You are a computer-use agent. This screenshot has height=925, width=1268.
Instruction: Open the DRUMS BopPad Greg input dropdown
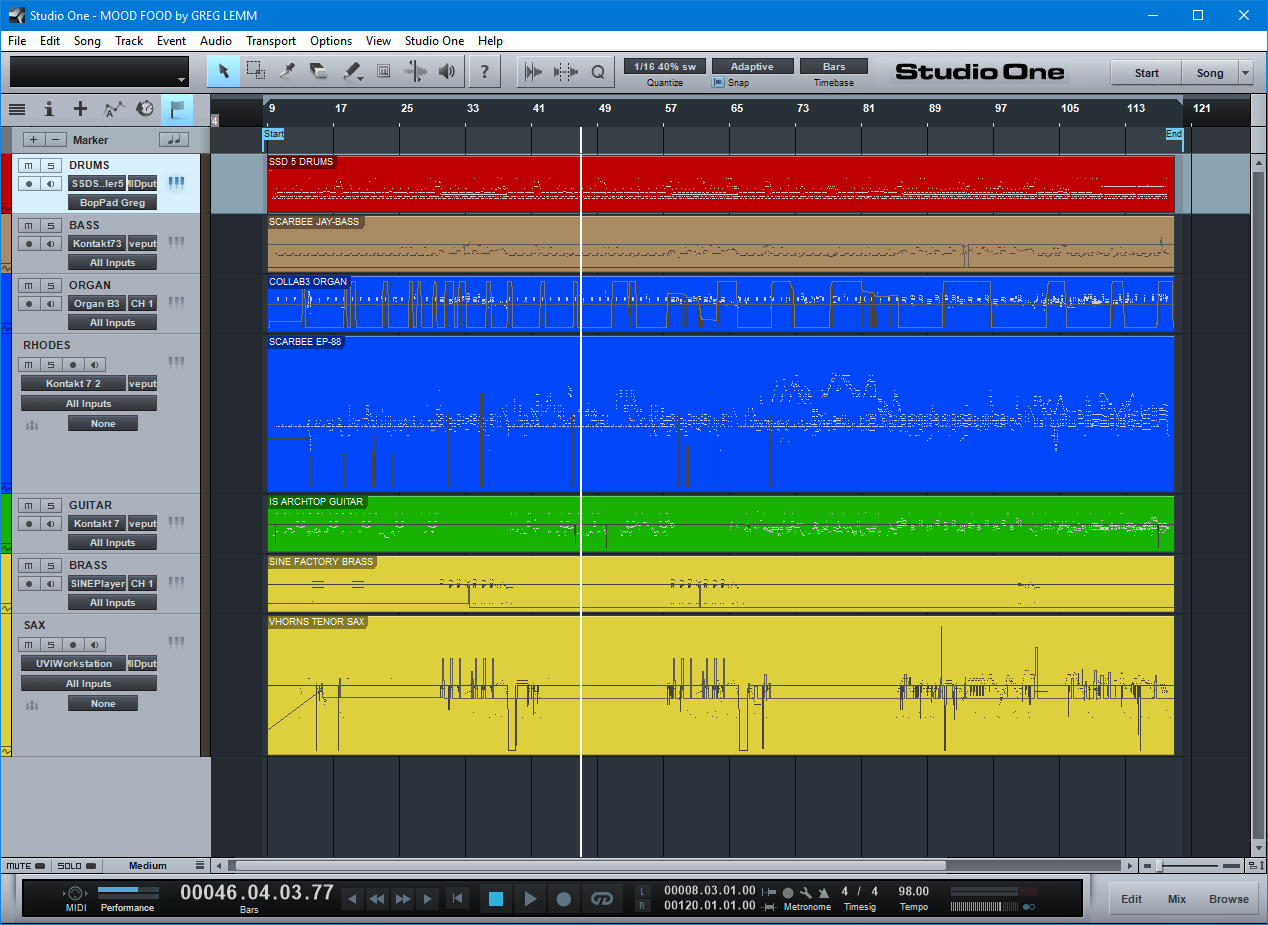[x=112, y=202]
